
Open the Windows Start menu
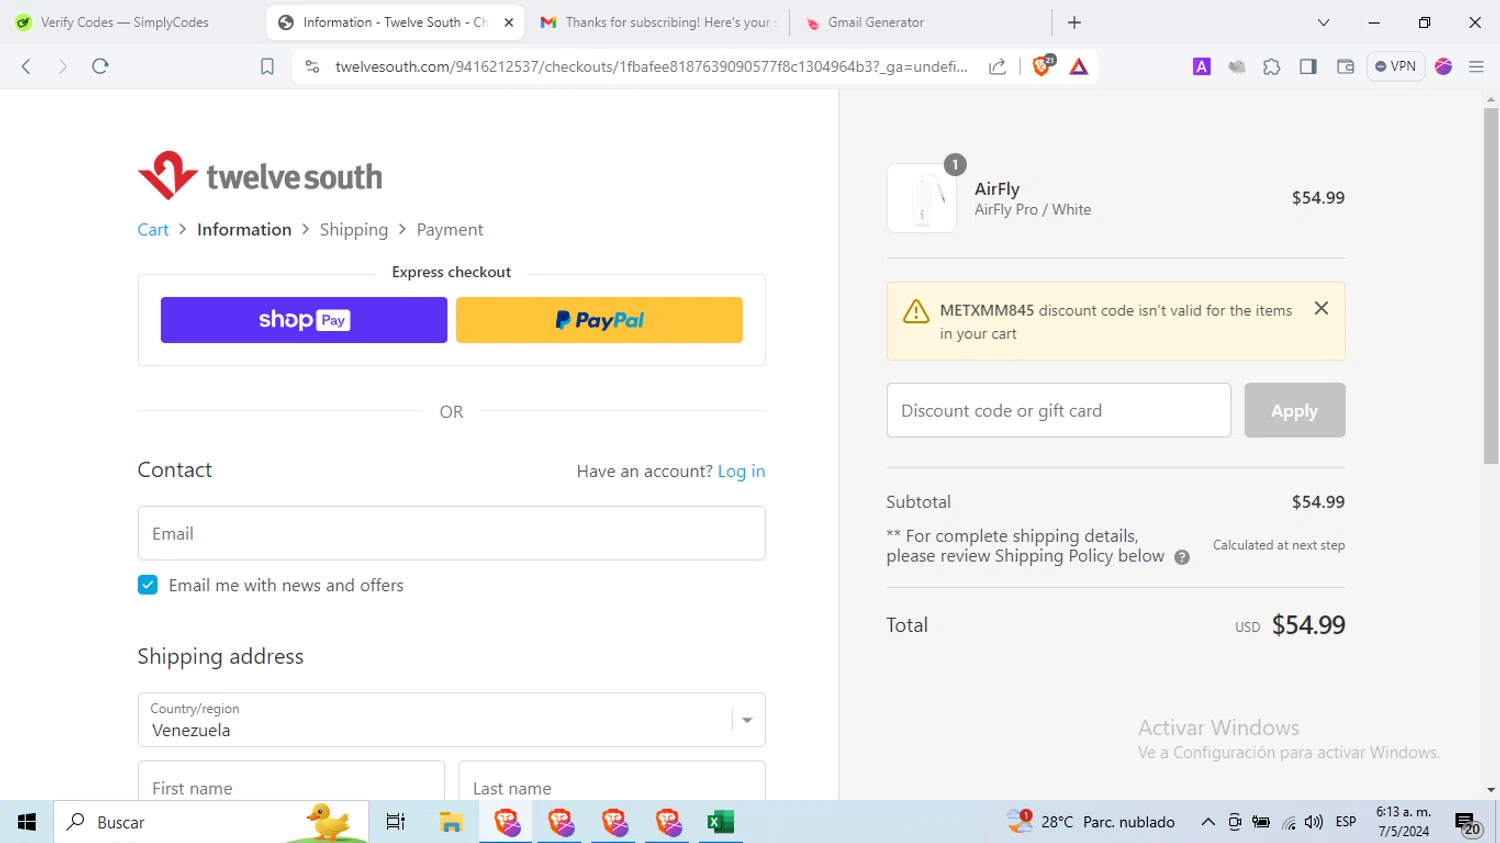coord(27,822)
